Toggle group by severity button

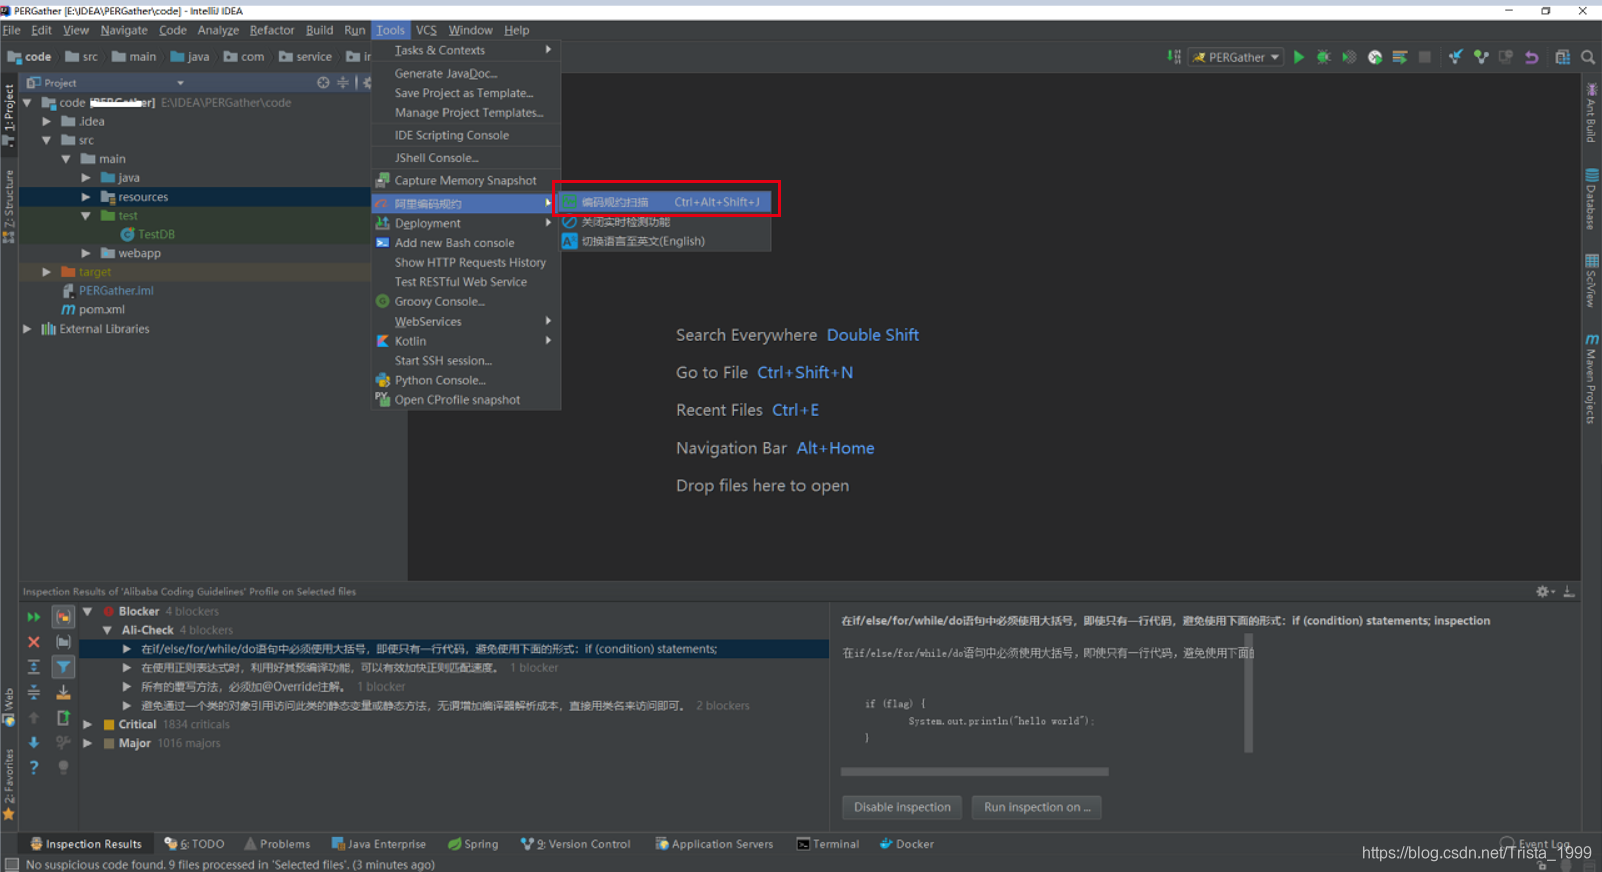pos(63,617)
